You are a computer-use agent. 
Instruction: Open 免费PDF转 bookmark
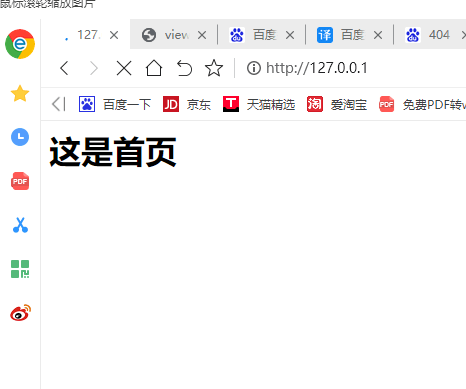tap(422, 104)
